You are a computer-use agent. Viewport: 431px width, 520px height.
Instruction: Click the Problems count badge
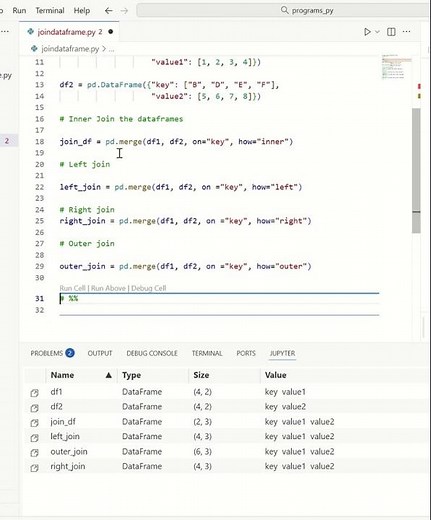70,353
